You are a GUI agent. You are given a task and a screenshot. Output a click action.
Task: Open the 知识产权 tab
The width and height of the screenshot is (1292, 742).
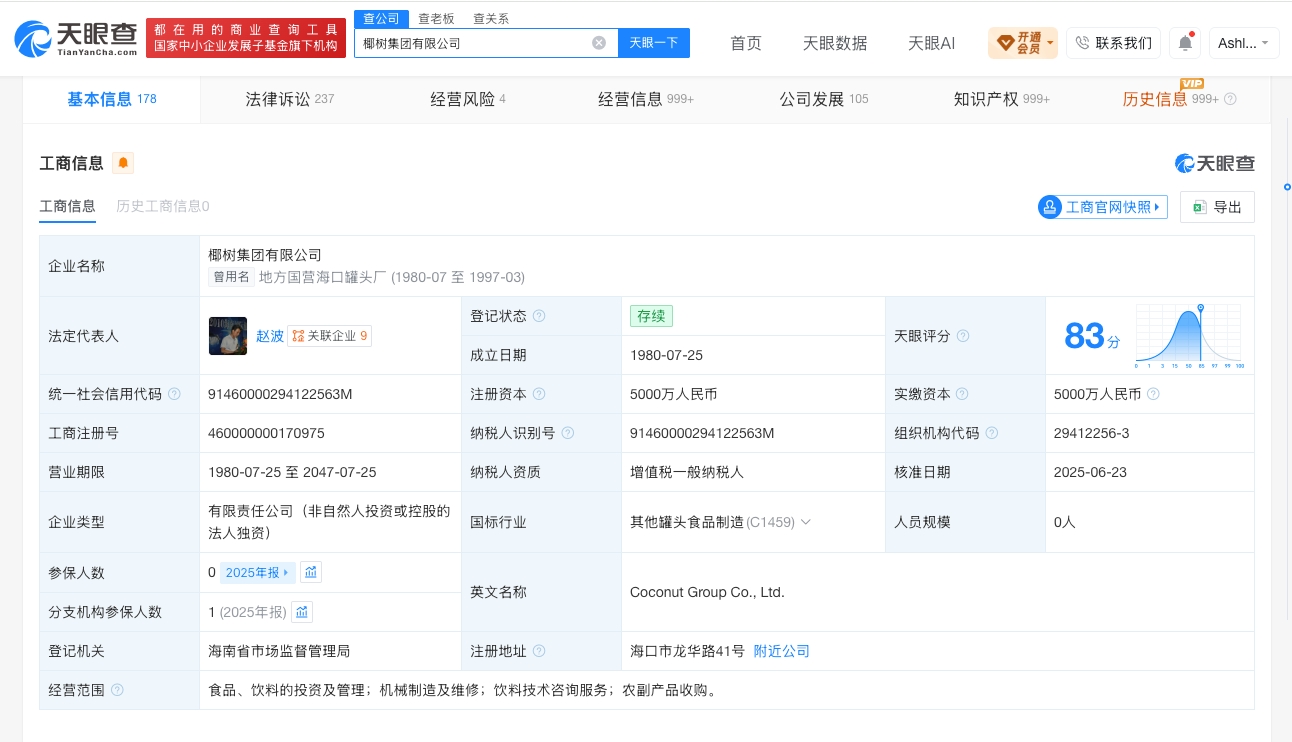click(x=1002, y=99)
